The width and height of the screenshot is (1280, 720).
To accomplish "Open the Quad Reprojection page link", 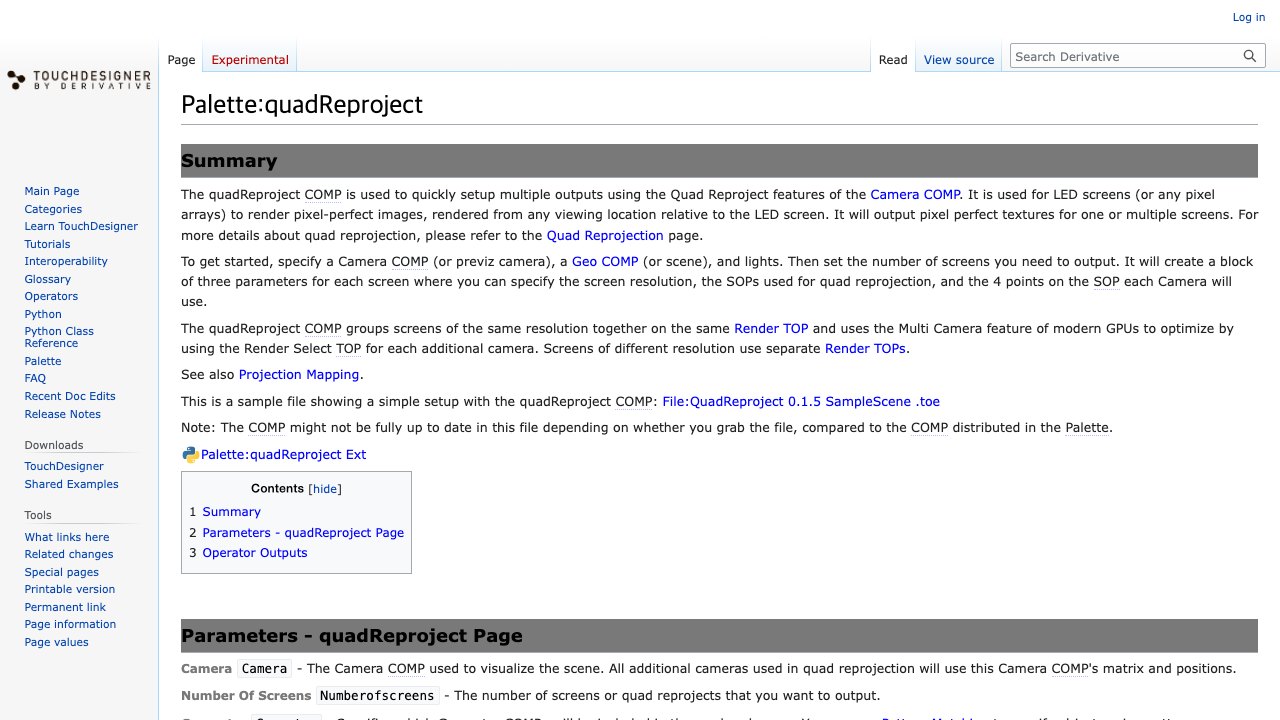I will point(605,236).
